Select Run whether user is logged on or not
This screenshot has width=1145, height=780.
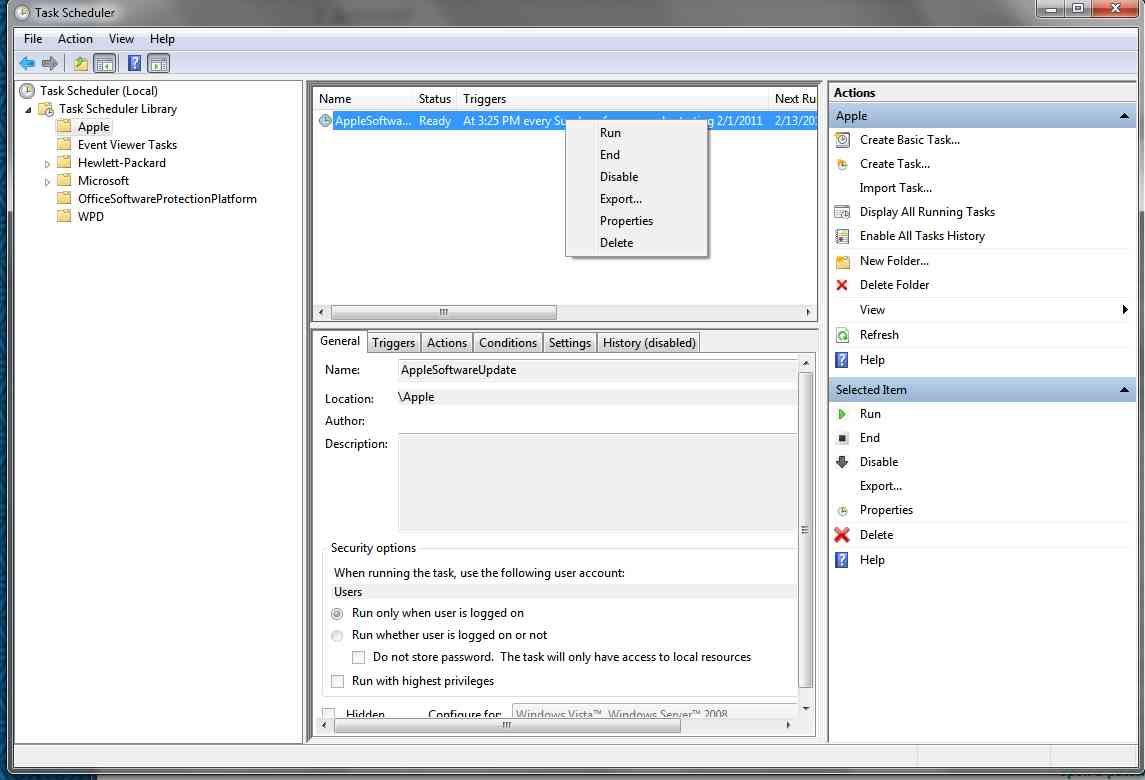click(x=337, y=635)
